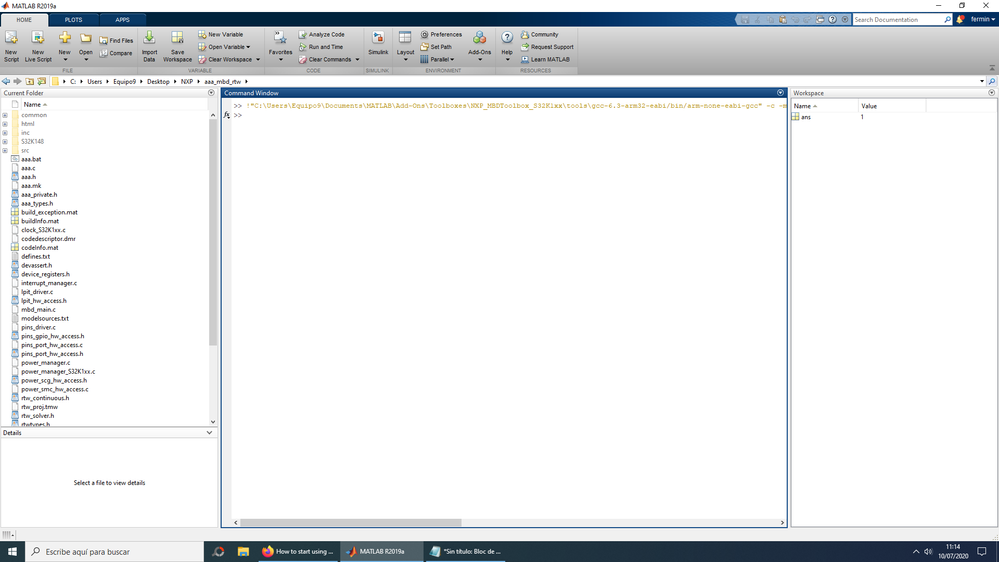
Task: Create a New Variable
Action: [x=220, y=34]
